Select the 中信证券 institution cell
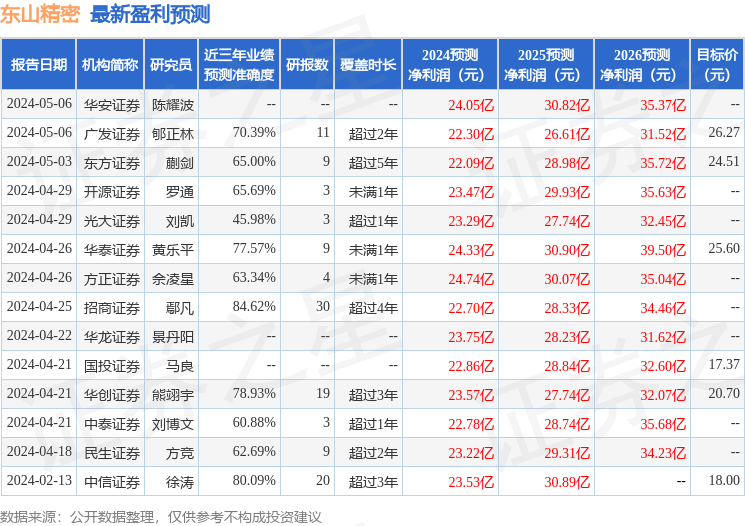745x526 pixels. point(112,481)
